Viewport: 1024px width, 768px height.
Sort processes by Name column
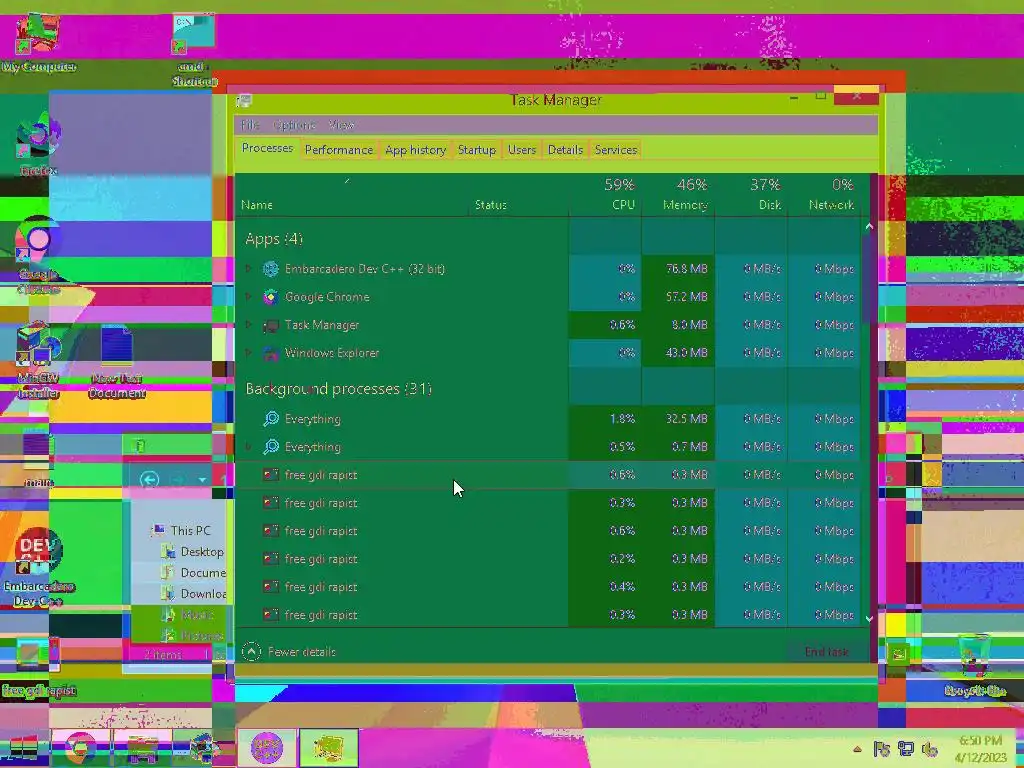coord(257,205)
